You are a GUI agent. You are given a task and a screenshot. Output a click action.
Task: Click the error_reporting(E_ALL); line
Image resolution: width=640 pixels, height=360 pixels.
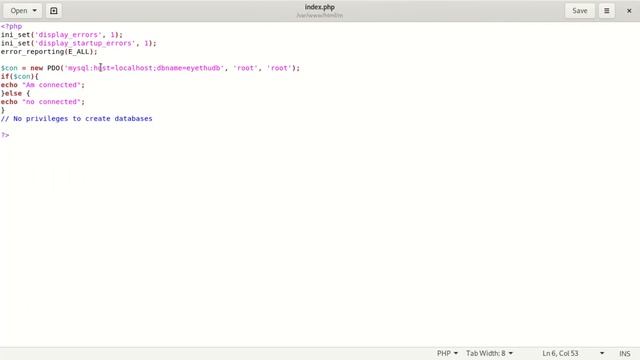(49, 52)
